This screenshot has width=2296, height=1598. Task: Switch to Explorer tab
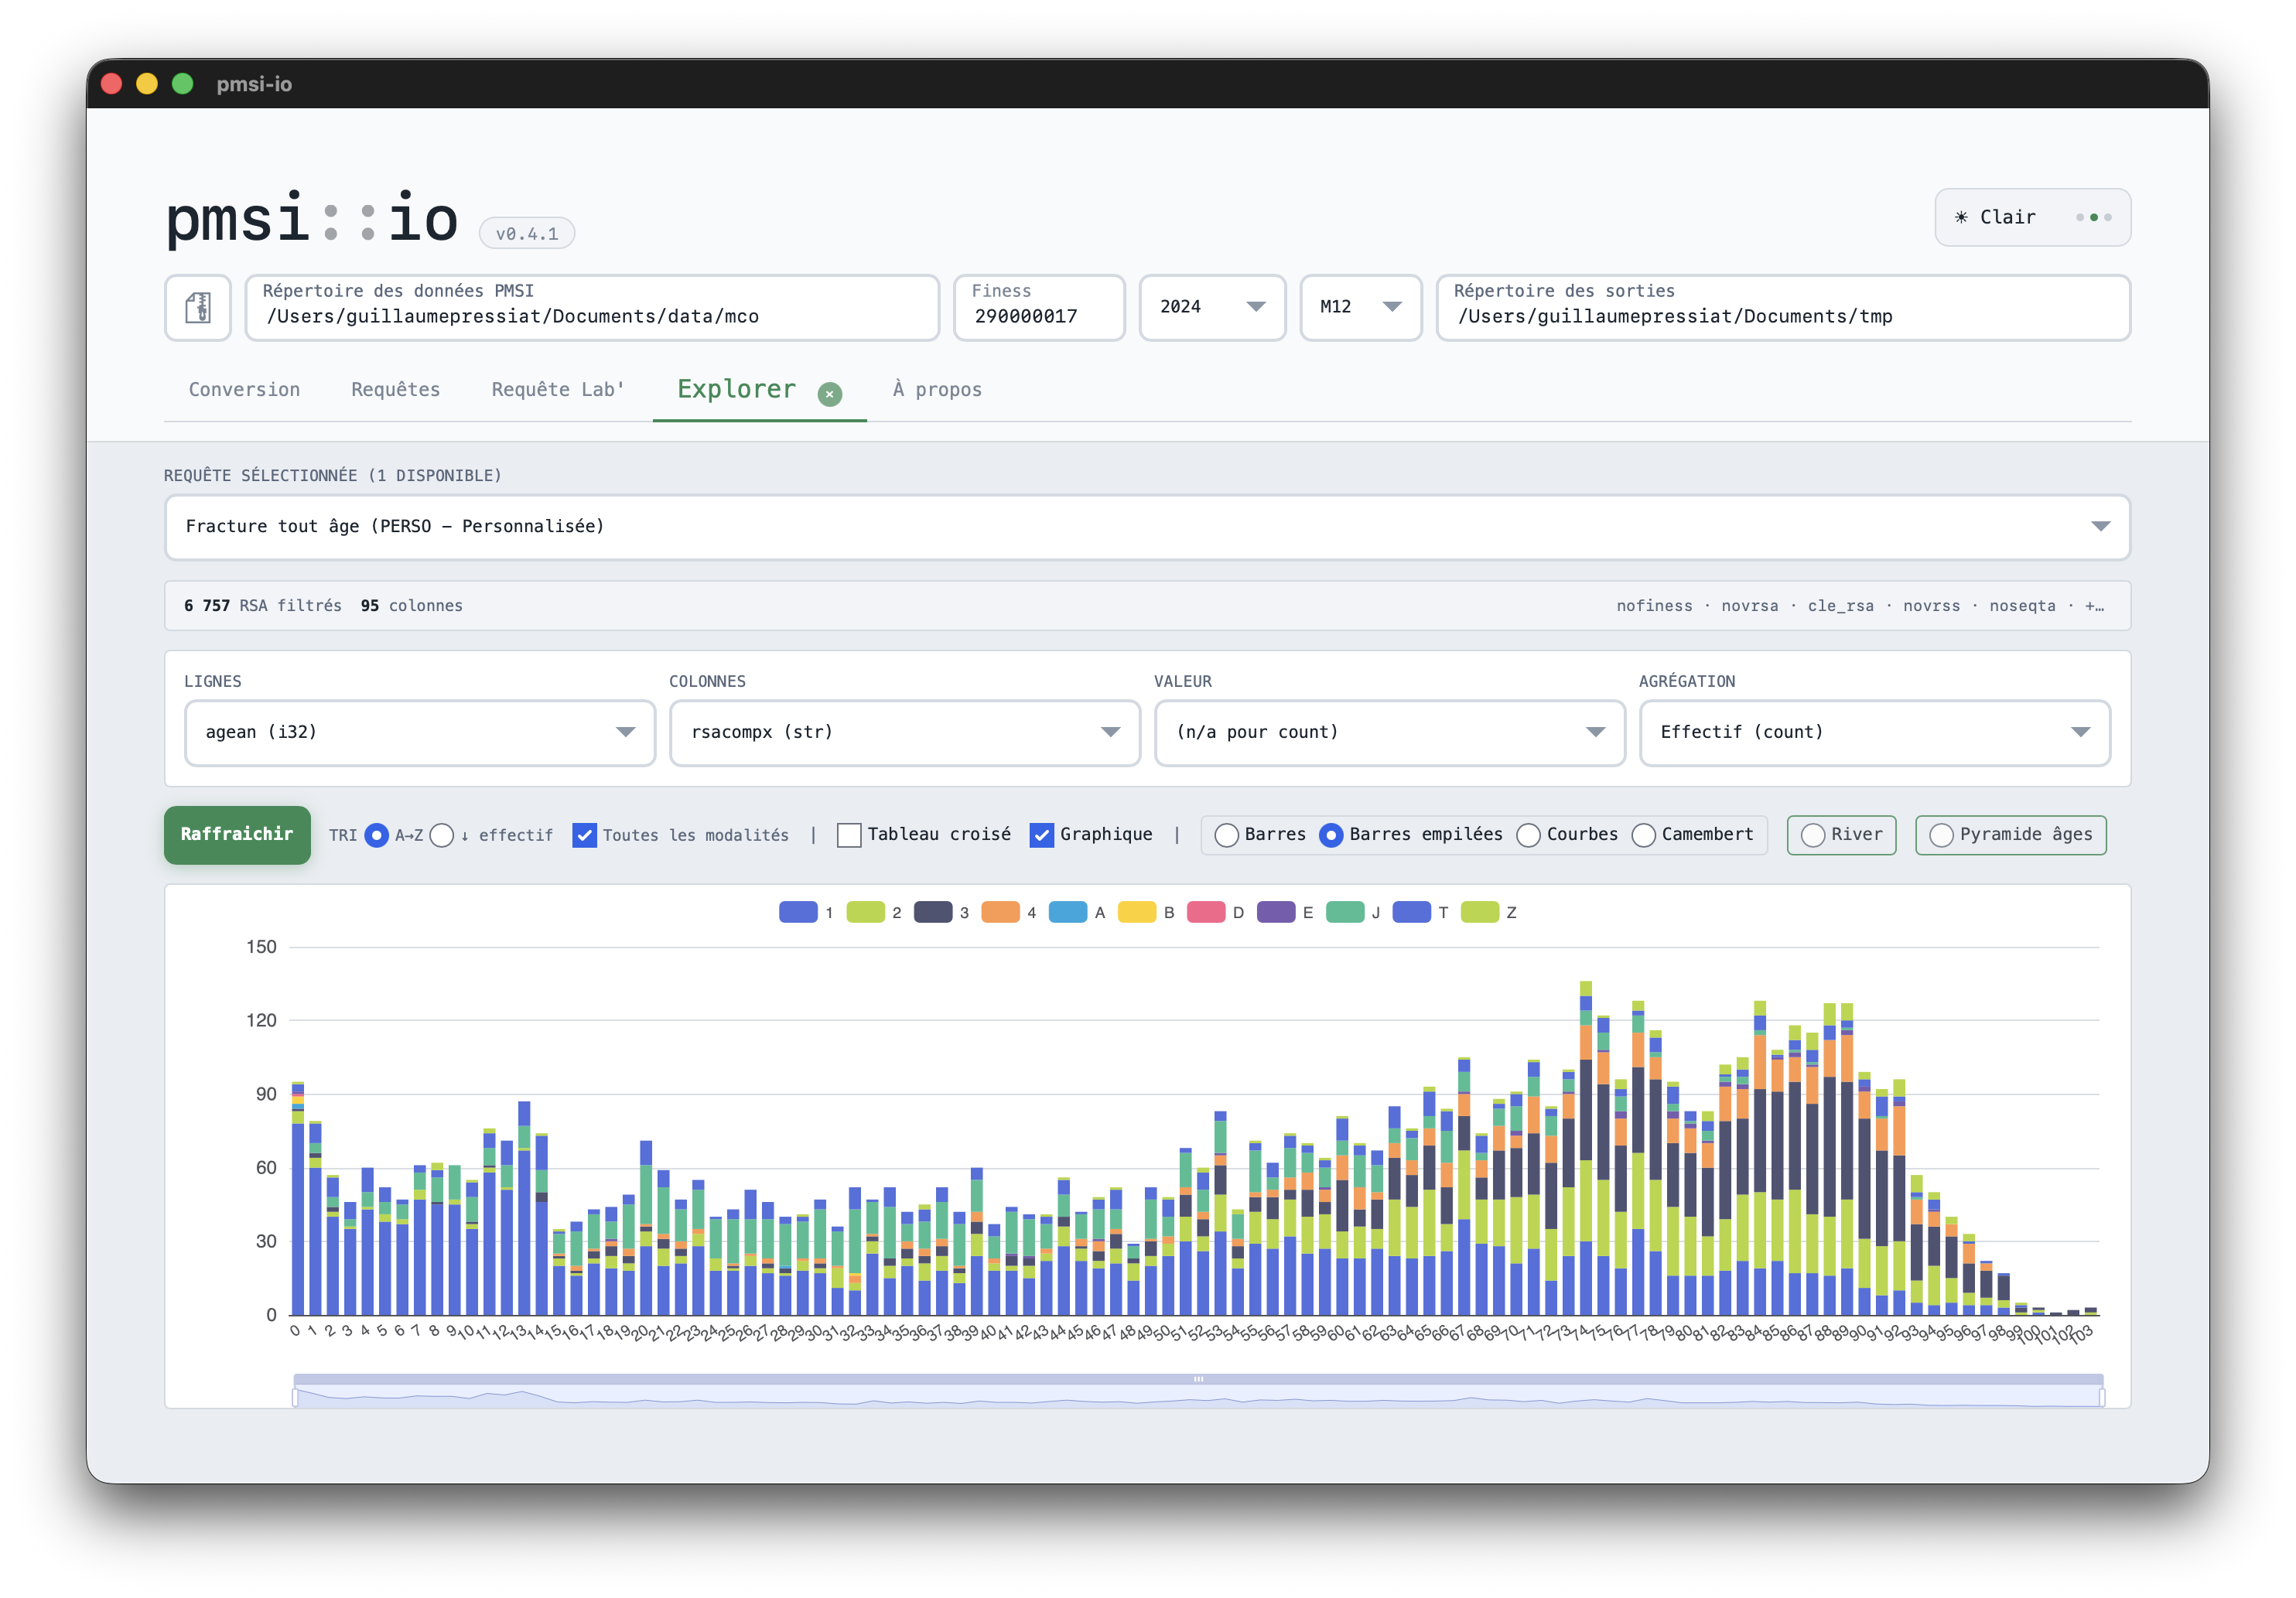coord(736,389)
